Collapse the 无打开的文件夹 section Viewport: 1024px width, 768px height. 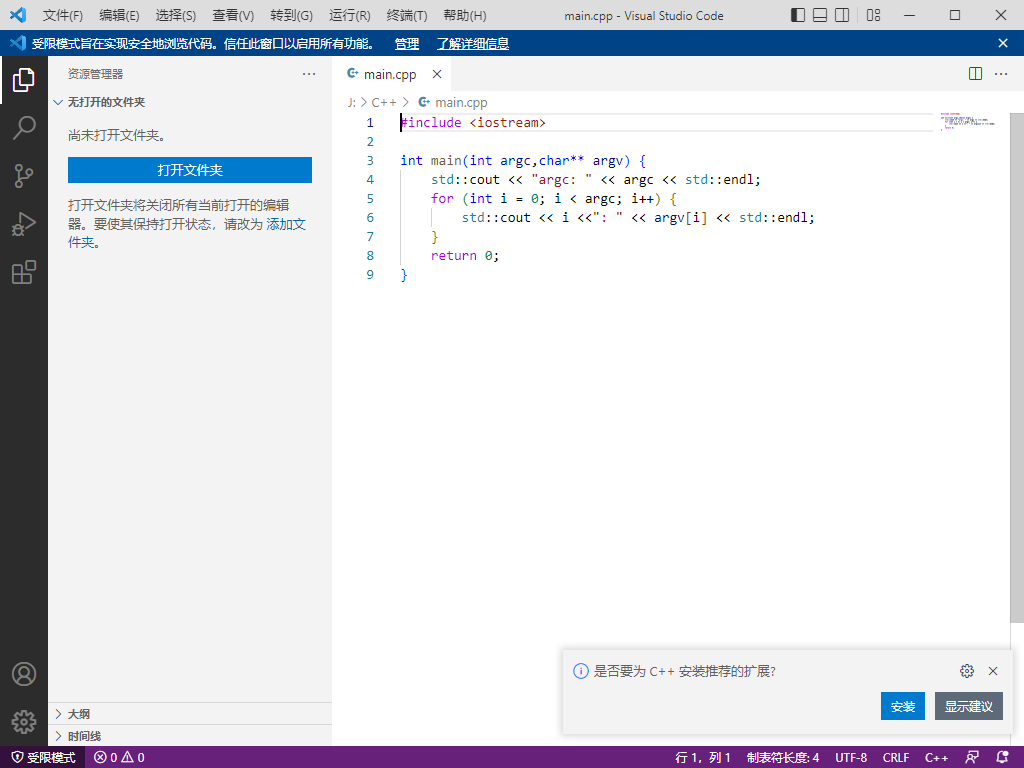point(106,102)
